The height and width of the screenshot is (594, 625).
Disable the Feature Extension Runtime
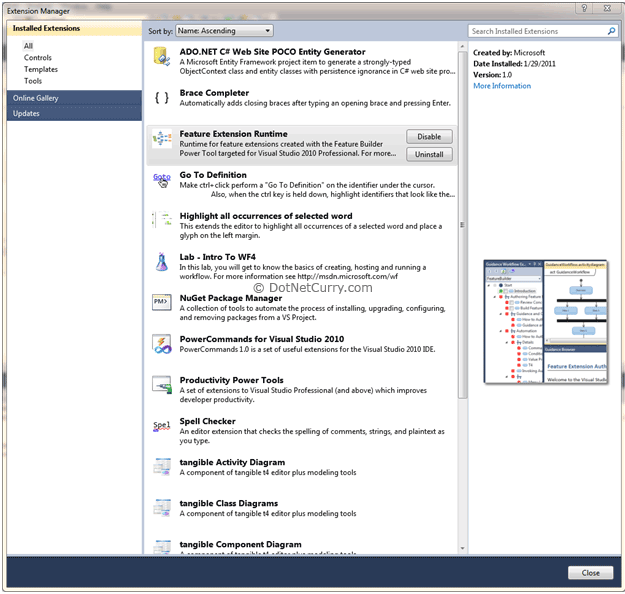tap(429, 137)
